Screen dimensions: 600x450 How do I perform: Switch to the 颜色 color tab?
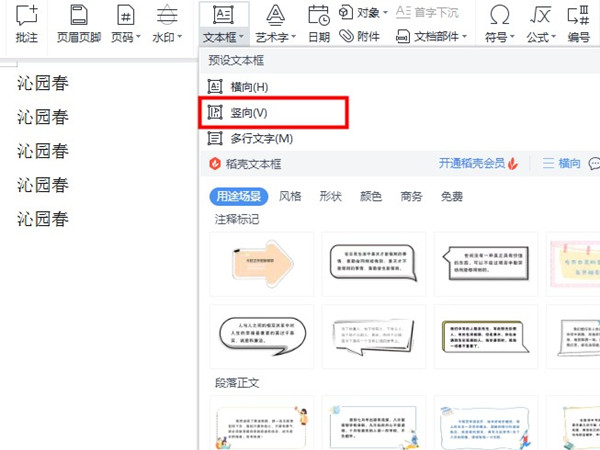[370, 196]
